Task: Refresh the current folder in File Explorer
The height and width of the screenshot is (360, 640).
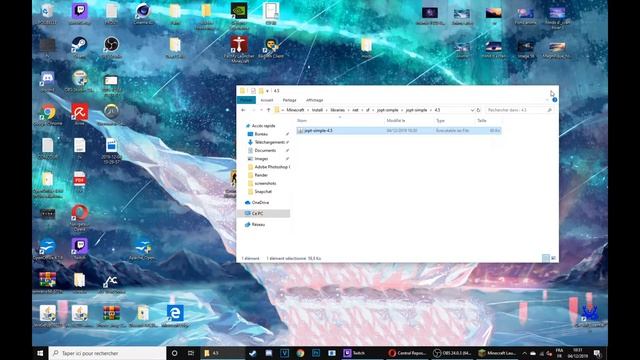Action: pyautogui.click(x=478, y=110)
